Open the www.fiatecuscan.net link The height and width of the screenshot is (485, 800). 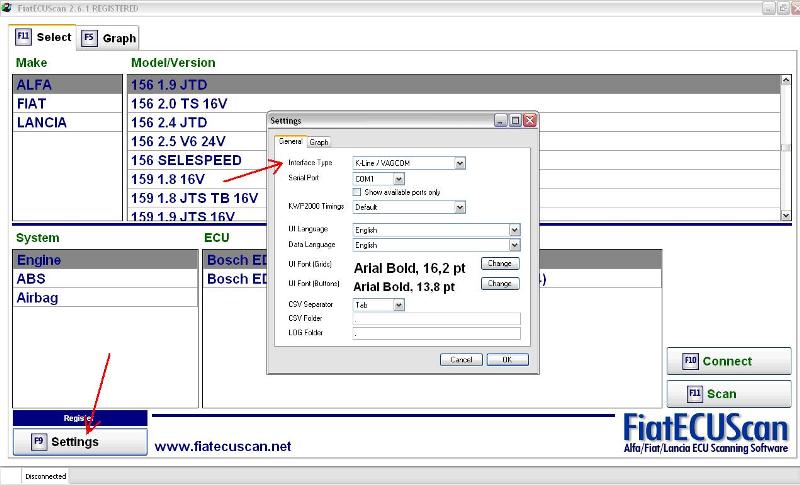click(223, 447)
